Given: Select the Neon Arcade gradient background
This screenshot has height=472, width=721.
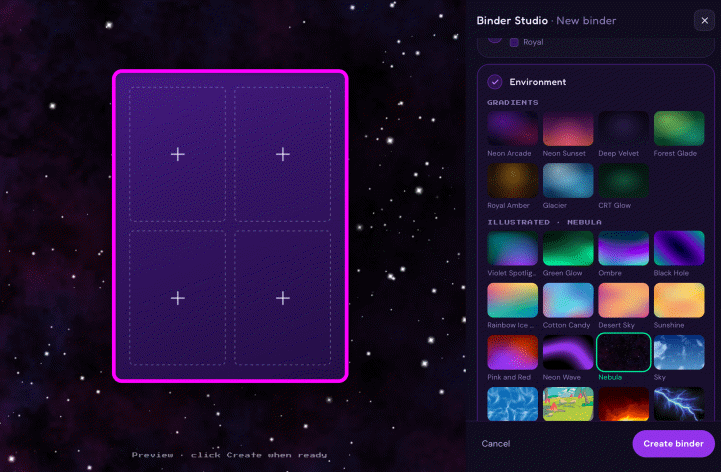Looking at the screenshot, I should pos(512,128).
